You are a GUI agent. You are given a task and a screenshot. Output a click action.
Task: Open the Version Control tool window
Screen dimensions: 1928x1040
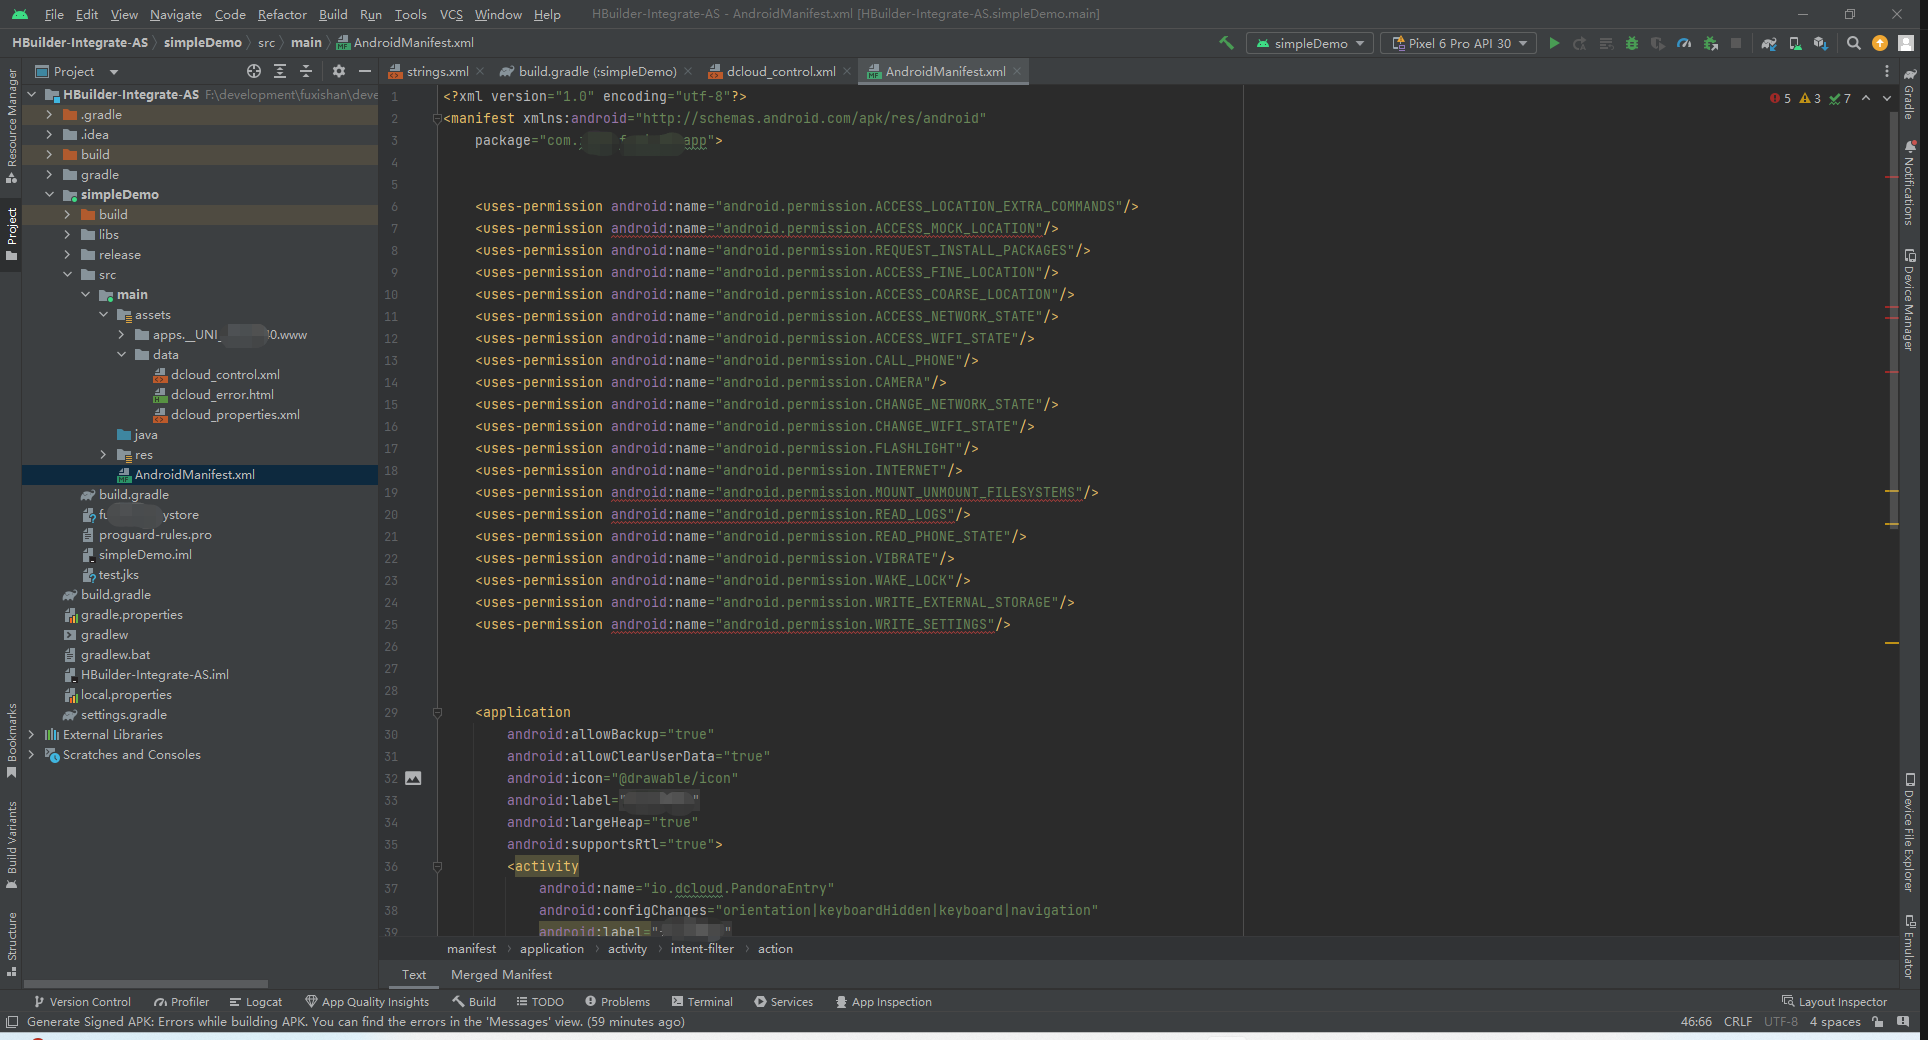82,1001
